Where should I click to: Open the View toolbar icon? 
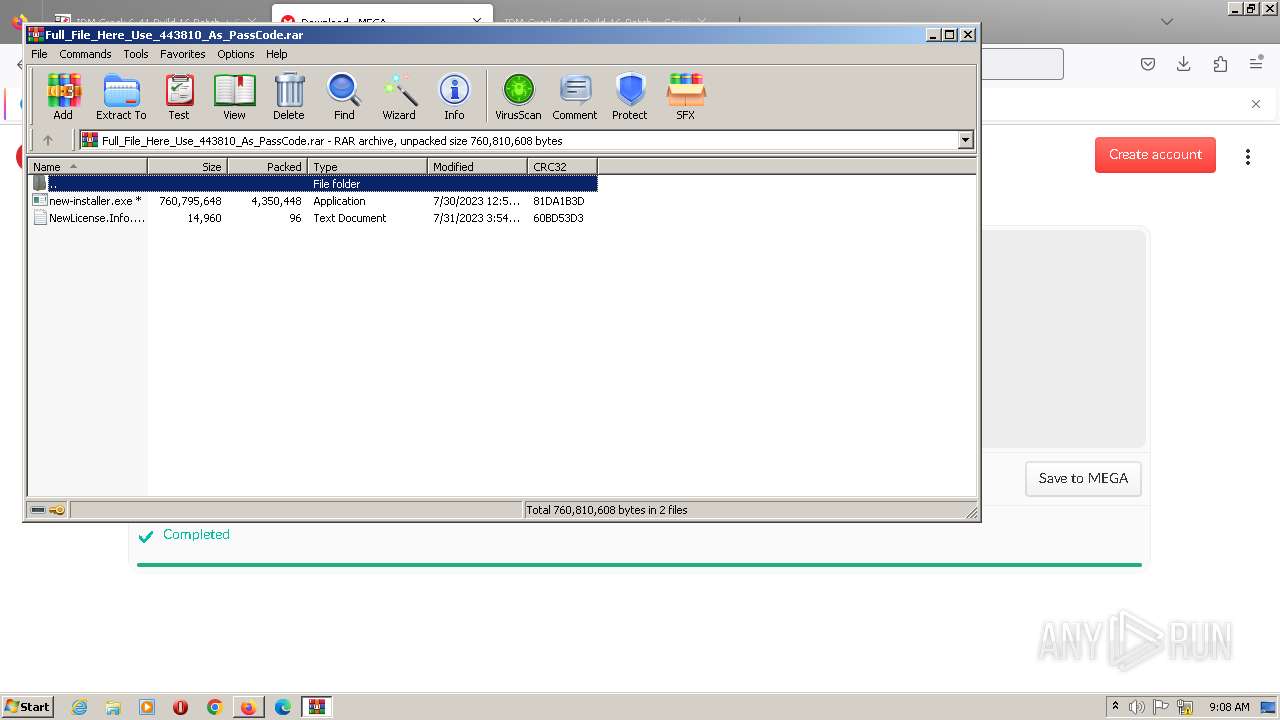pos(234,97)
